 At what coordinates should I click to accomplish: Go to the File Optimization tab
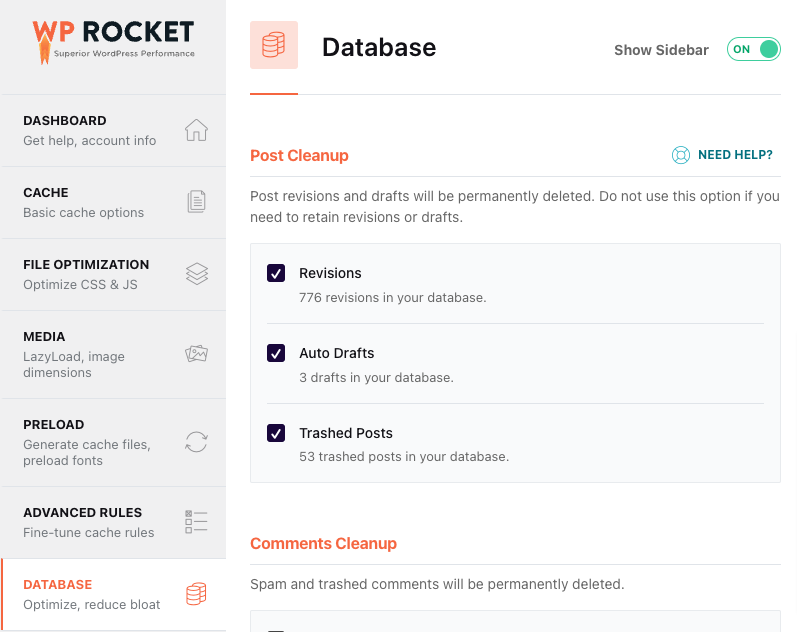pyautogui.click(x=114, y=275)
